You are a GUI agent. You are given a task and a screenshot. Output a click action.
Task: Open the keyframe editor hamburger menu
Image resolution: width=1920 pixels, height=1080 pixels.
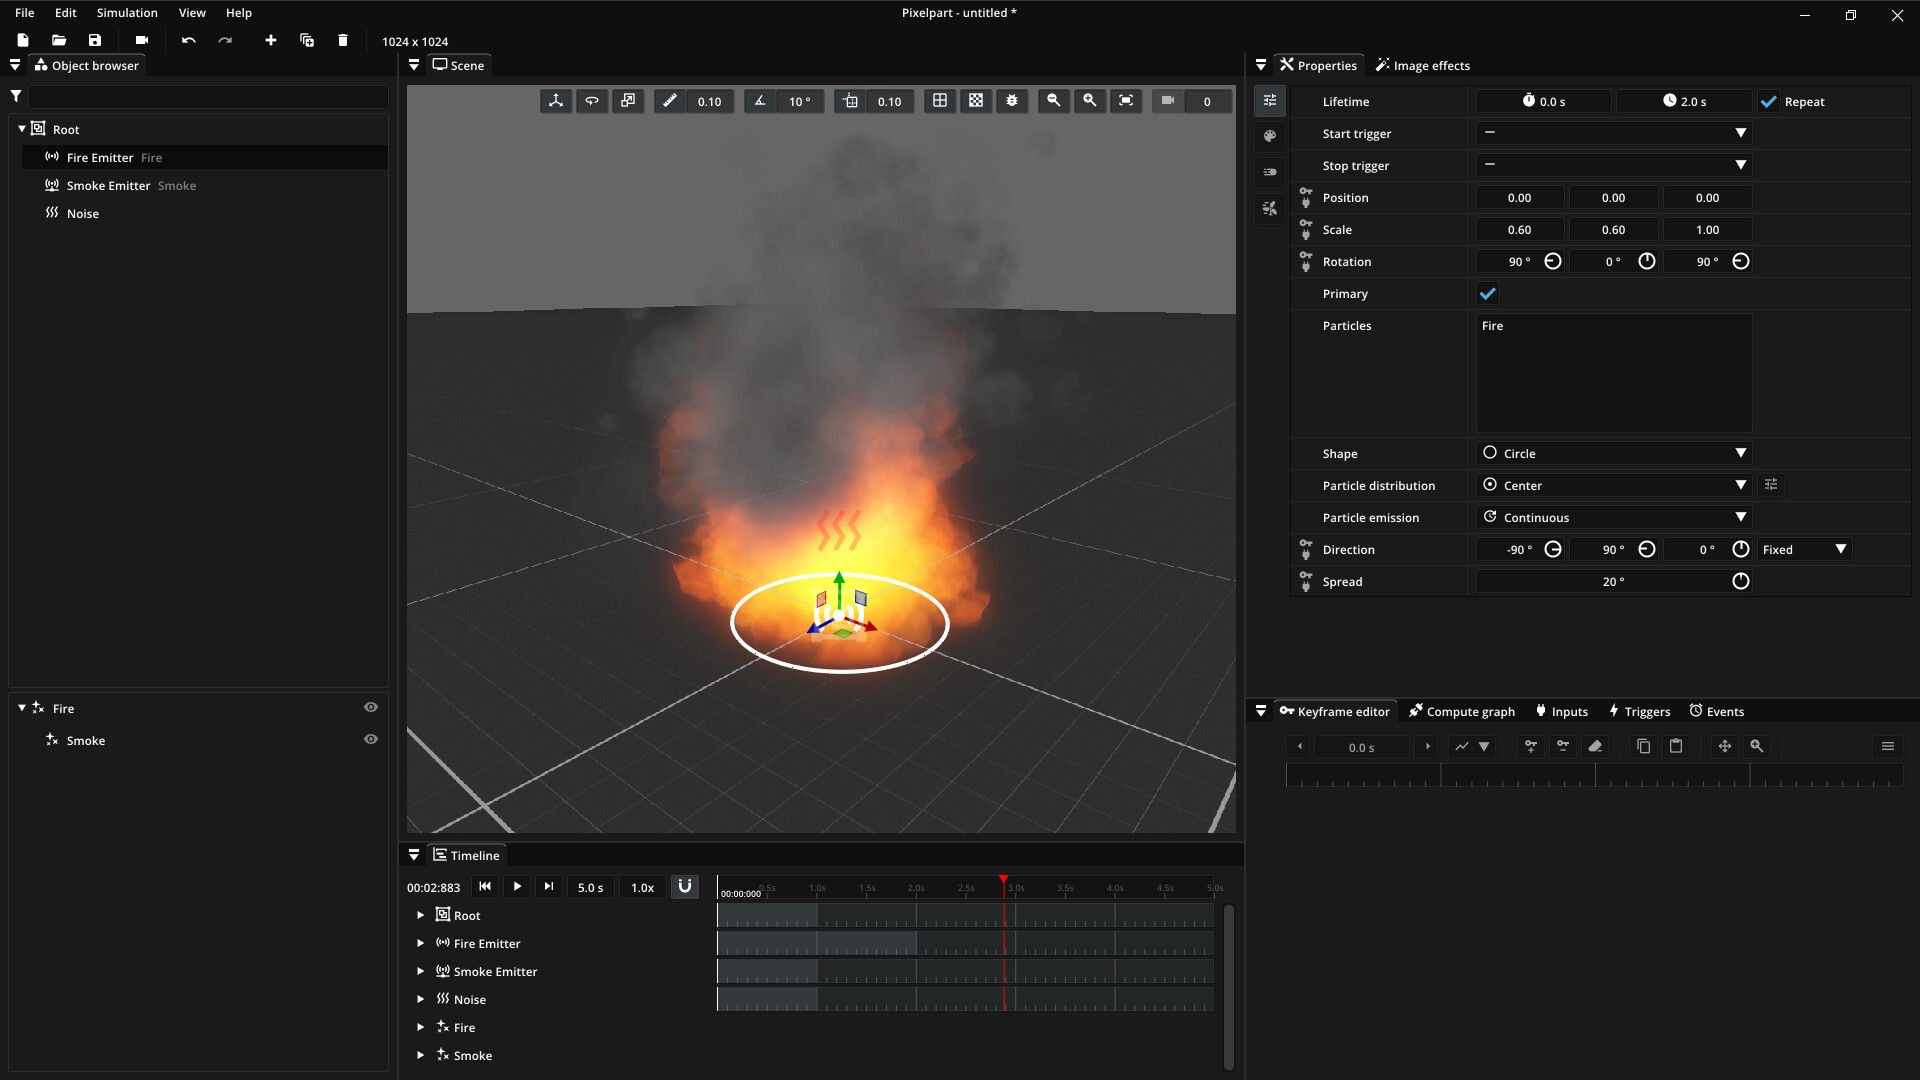coord(1888,746)
